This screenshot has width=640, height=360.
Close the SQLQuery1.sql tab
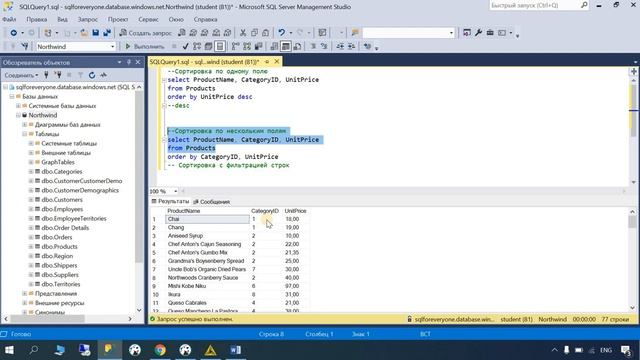click(x=277, y=62)
